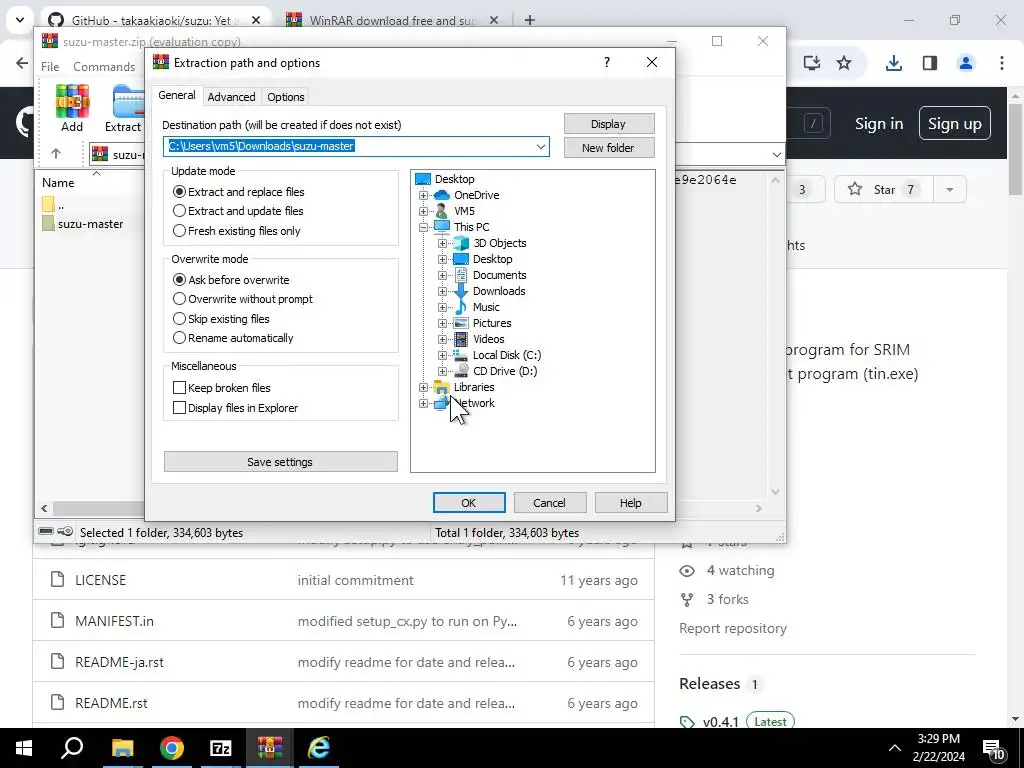Viewport: 1024px width, 768px height.
Task: Expand the VM5 tree node
Action: point(423,211)
